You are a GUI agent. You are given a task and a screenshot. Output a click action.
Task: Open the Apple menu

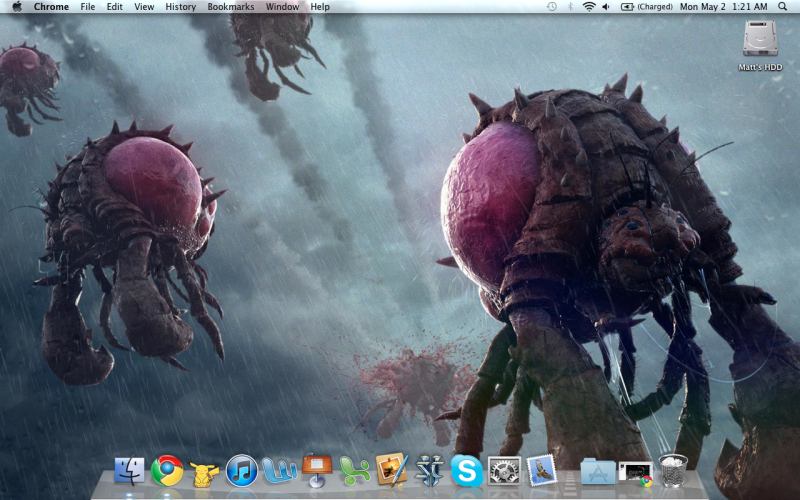coord(17,7)
